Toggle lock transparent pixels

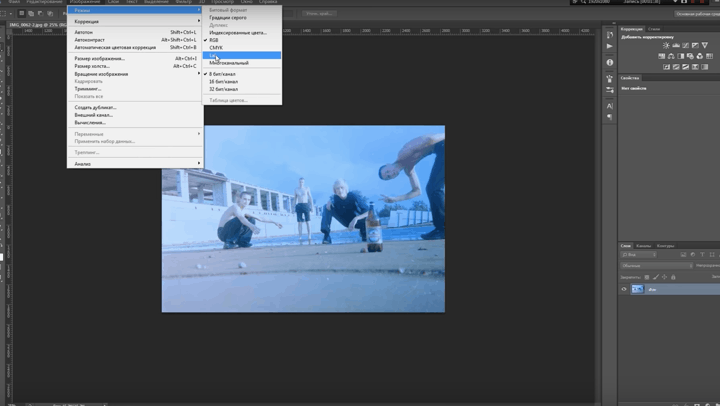click(x=647, y=277)
